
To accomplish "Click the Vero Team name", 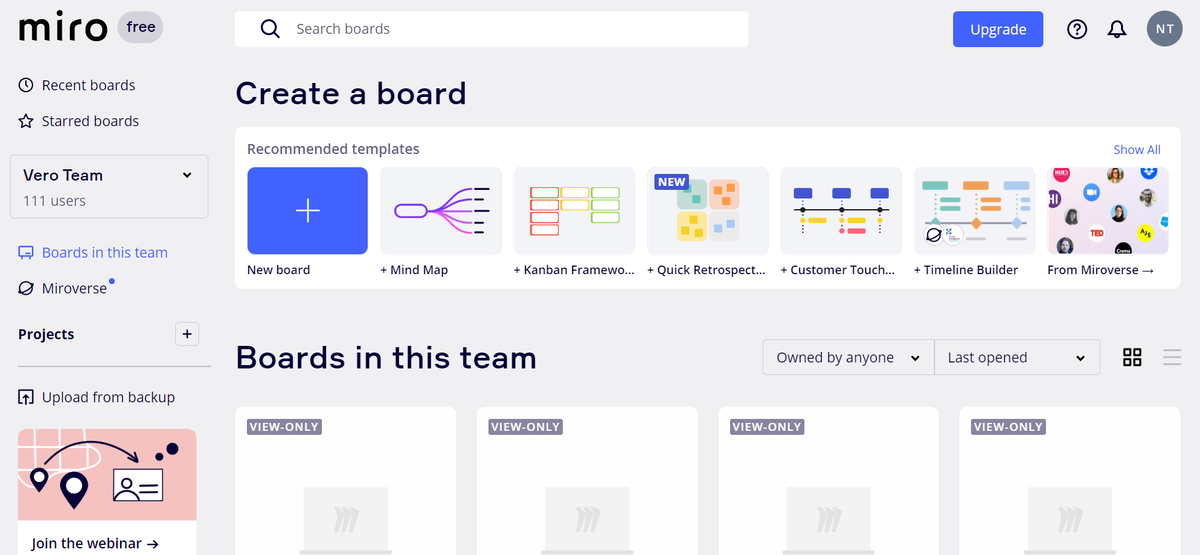I will click(x=63, y=175).
